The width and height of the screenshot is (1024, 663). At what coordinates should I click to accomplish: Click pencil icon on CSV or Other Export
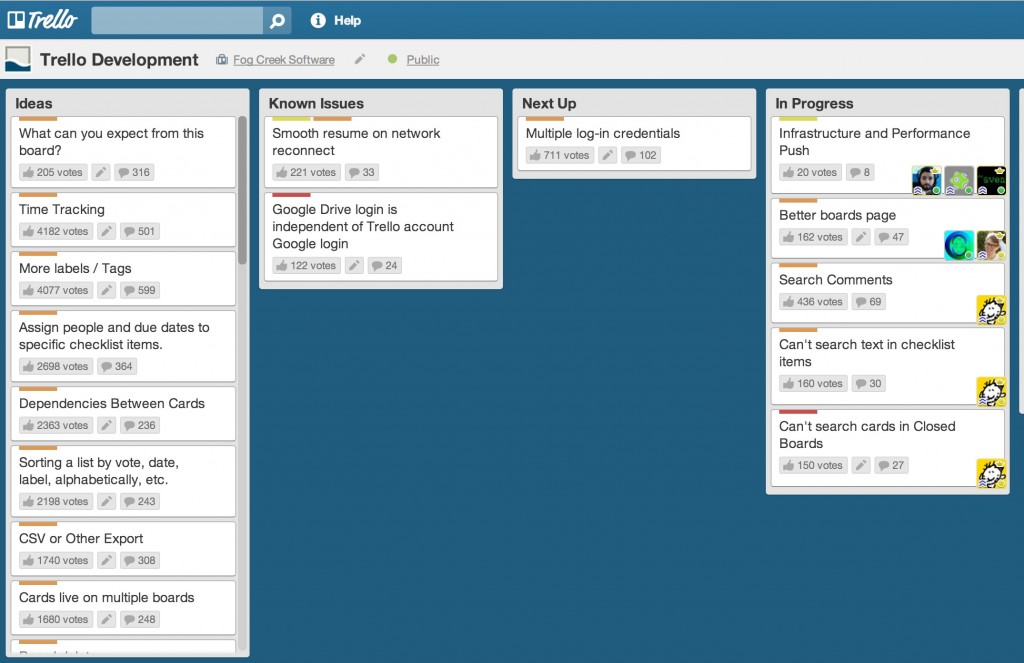(106, 560)
